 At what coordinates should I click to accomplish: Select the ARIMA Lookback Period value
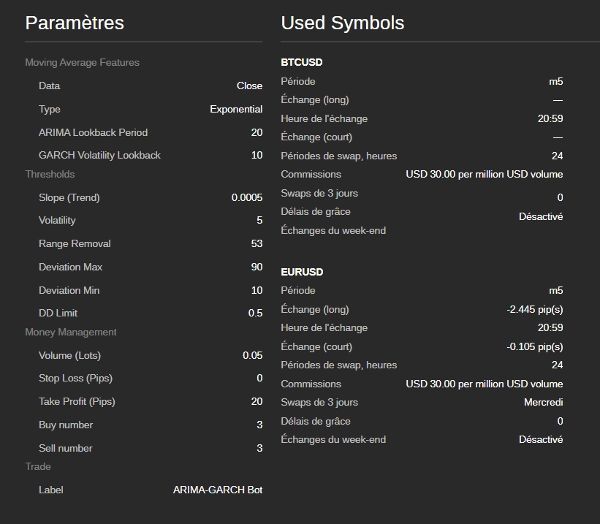click(257, 133)
